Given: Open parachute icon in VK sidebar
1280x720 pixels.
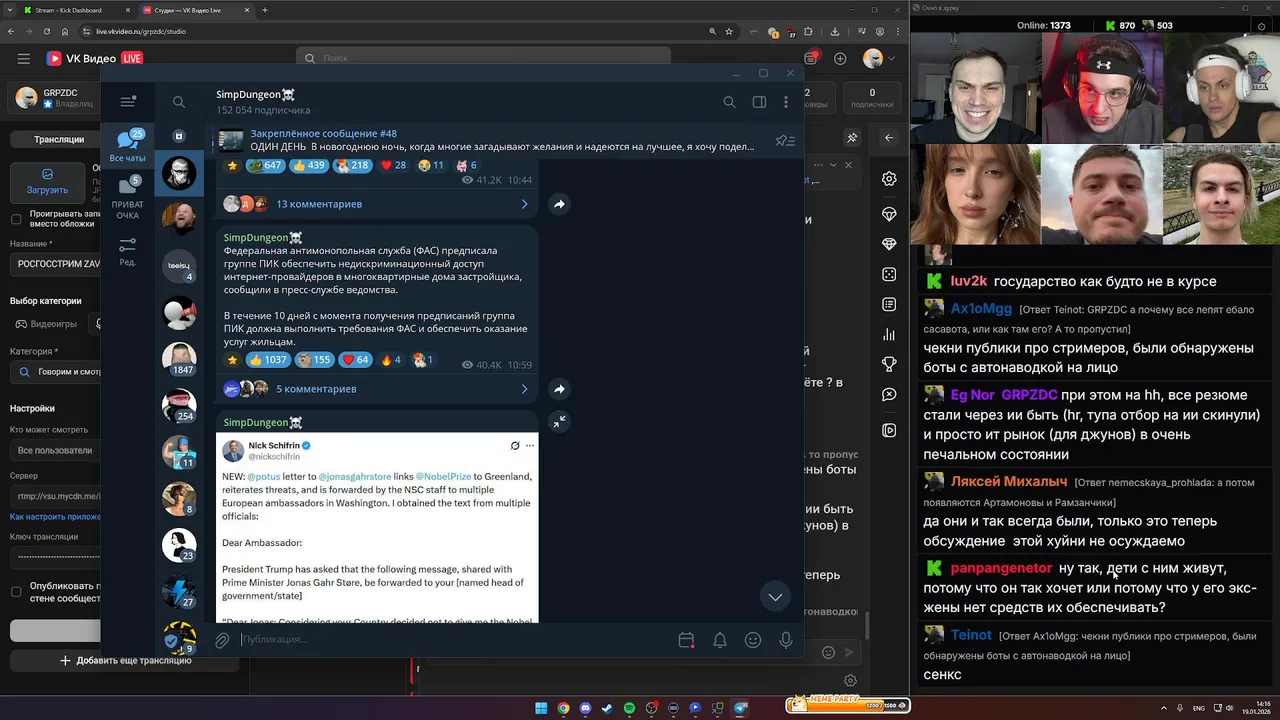Looking at the screenshot, I should (x=889, y=215).
